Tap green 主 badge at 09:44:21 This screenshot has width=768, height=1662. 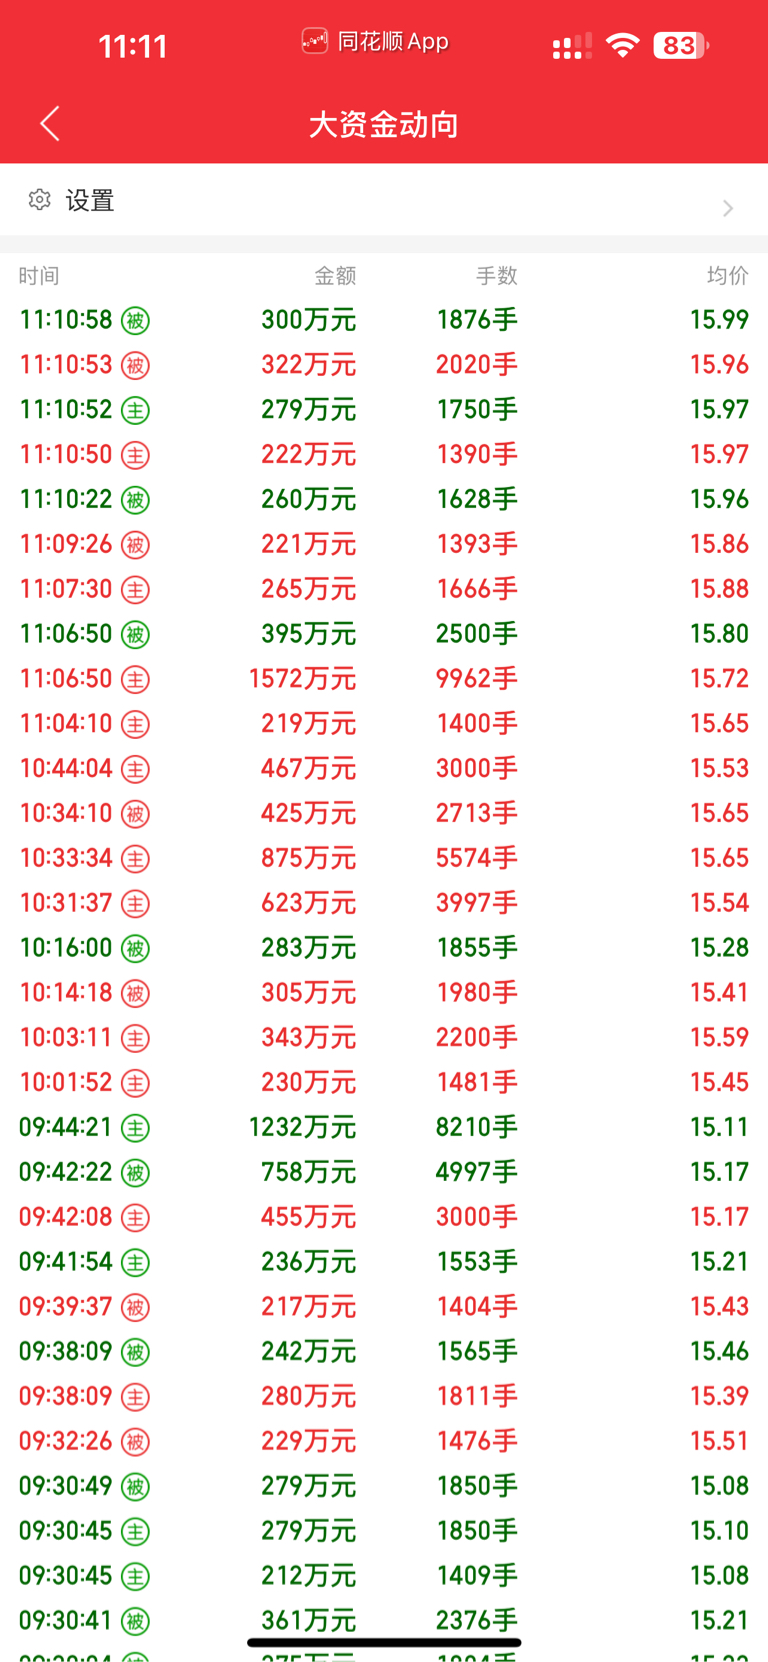(135, 1128)
